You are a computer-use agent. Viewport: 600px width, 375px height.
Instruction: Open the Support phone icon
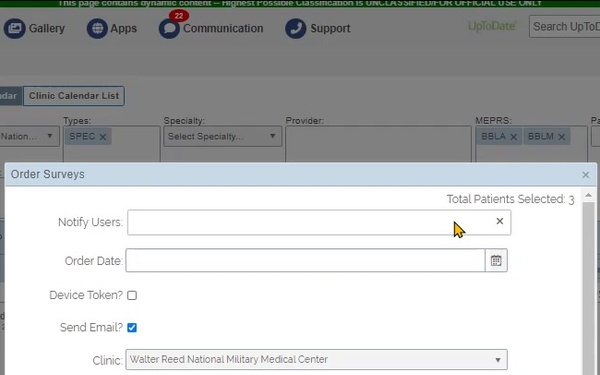(295, 28)
